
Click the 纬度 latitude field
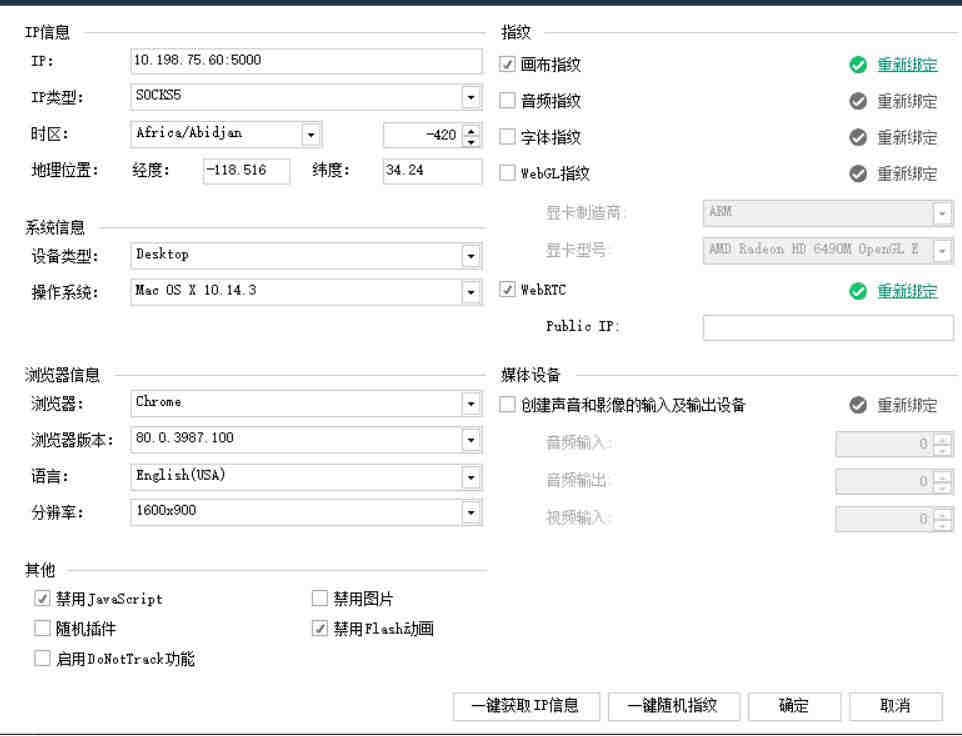[432, 171]
